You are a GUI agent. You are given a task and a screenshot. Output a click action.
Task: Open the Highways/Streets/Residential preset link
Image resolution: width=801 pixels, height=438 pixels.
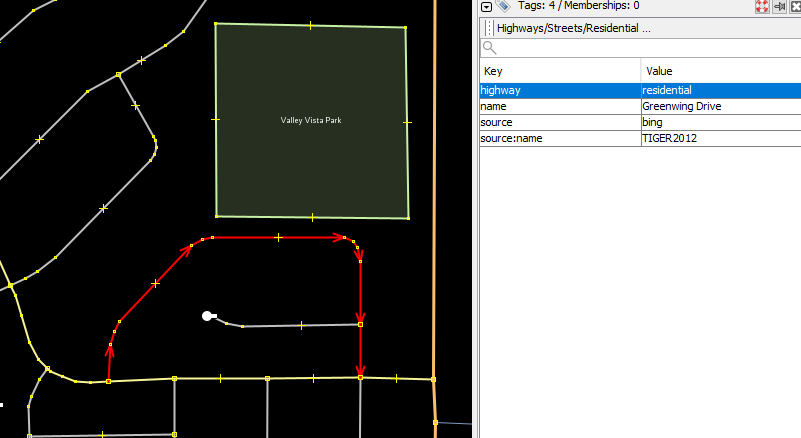click(574, 28)
